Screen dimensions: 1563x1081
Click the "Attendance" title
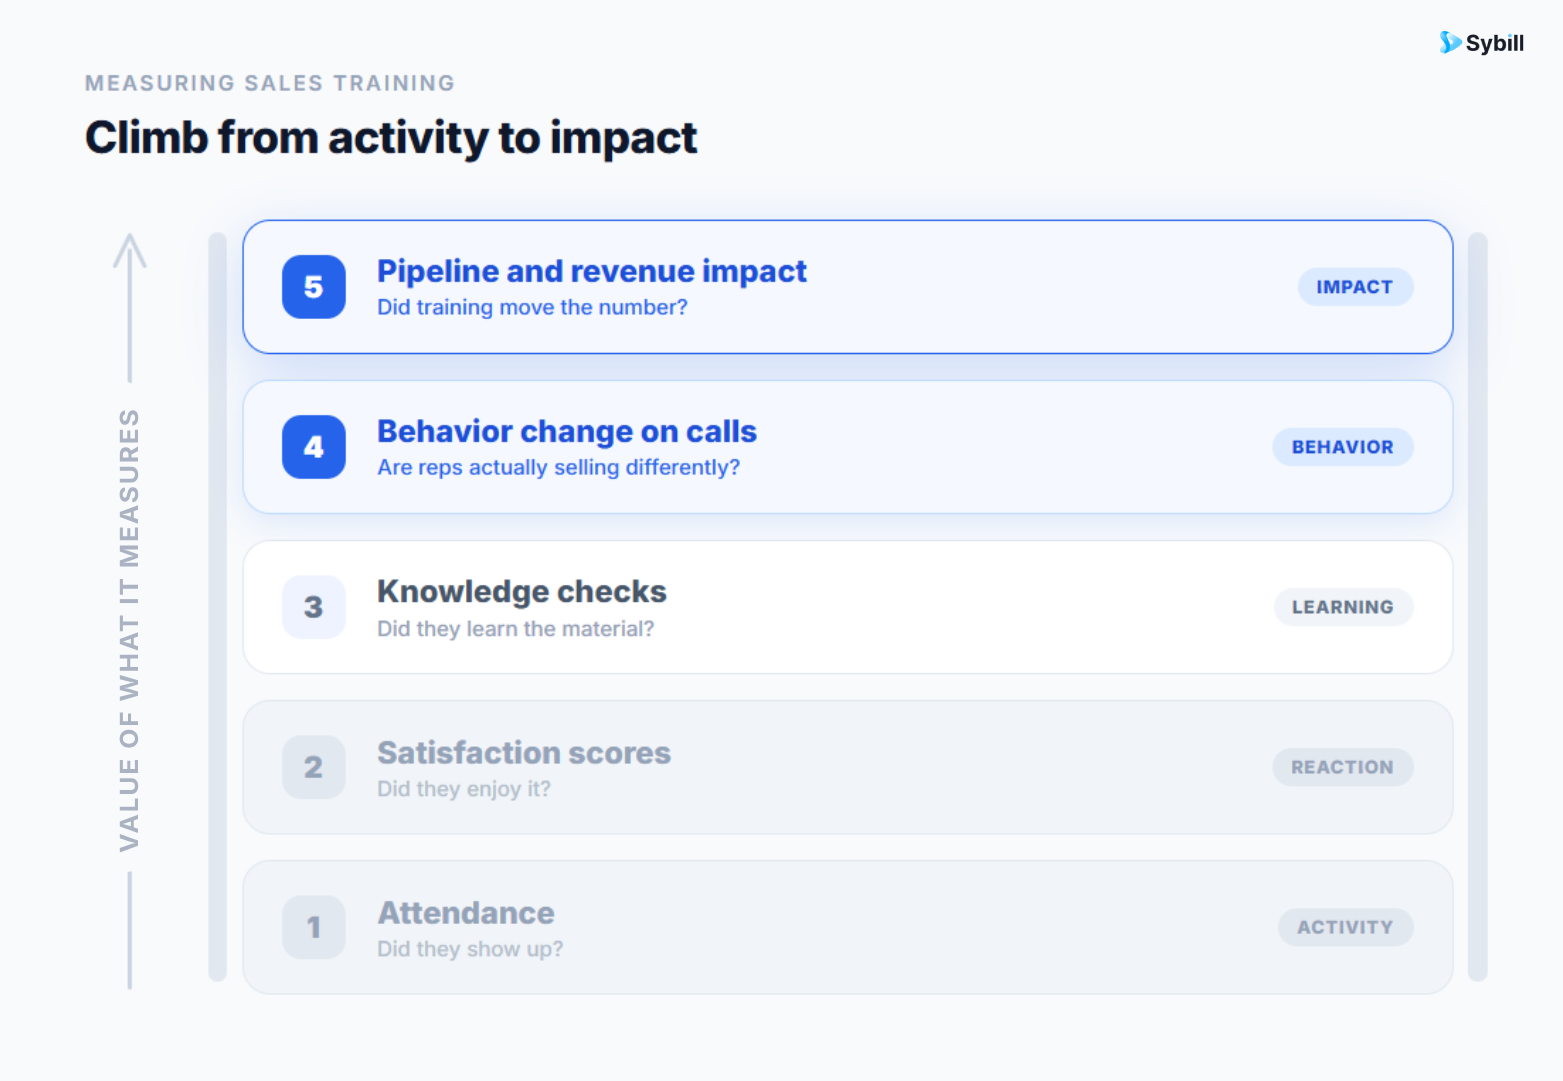[x=466, y=913]
